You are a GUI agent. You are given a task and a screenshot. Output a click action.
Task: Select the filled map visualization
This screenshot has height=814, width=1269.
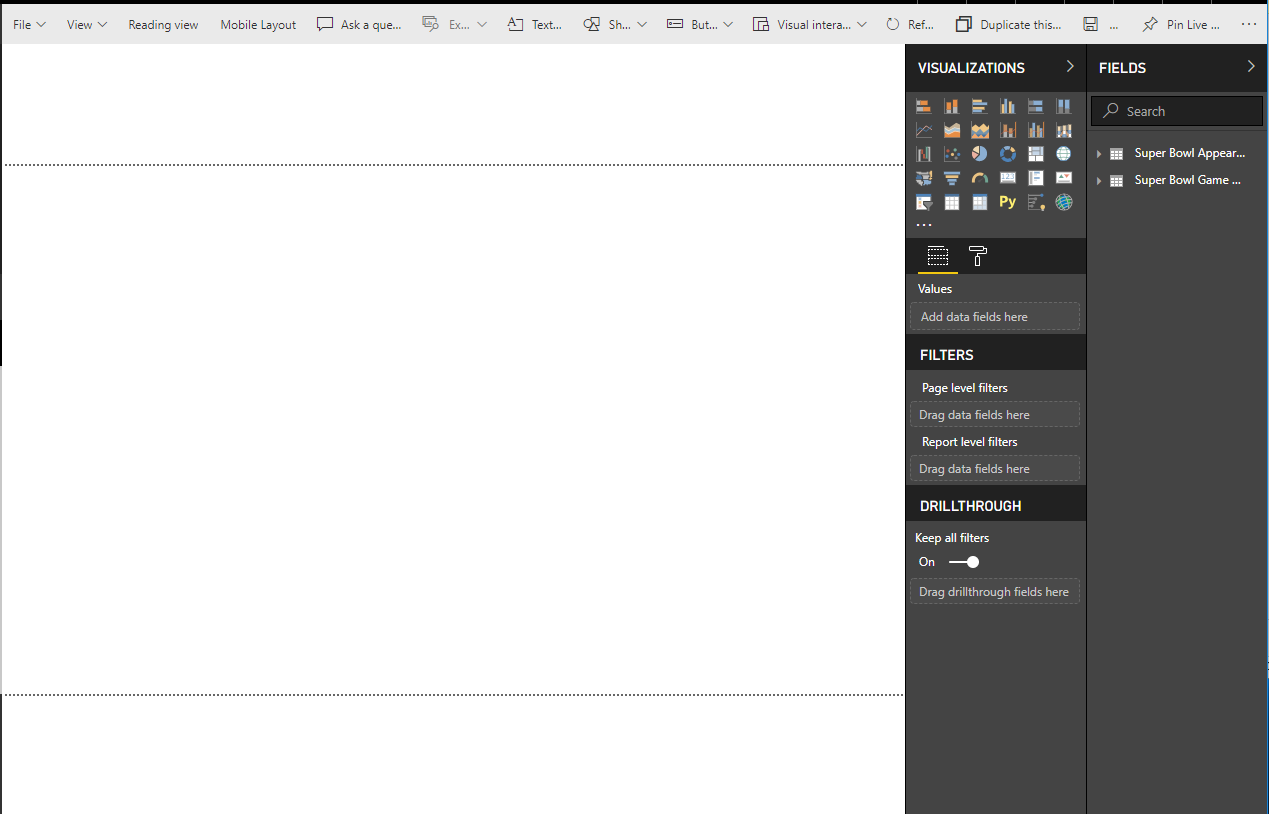[924, 178]
